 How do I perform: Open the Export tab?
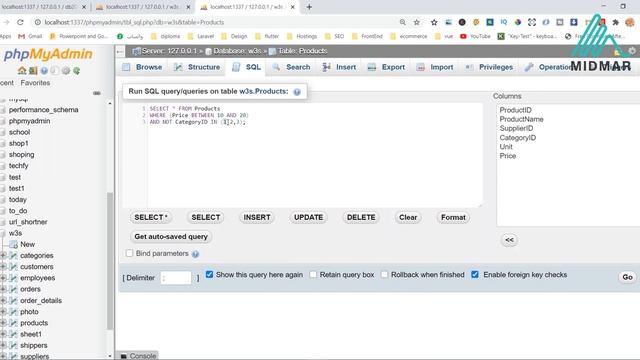[x=387, y=67]
